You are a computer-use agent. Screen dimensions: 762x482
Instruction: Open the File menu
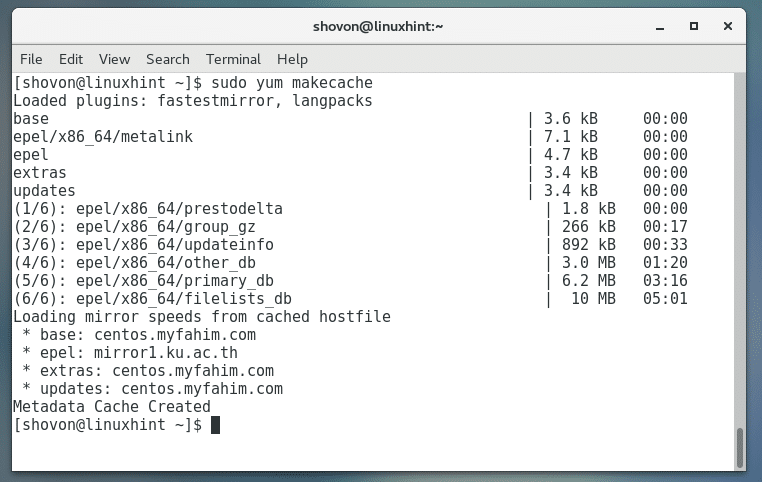point(31,59)
